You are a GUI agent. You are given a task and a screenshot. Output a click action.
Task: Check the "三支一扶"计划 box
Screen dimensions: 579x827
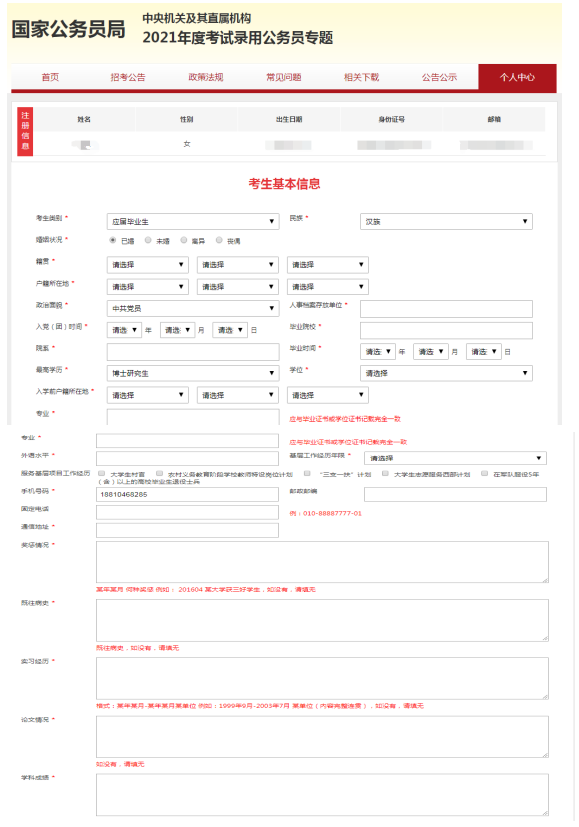click(x=307, y=474)
